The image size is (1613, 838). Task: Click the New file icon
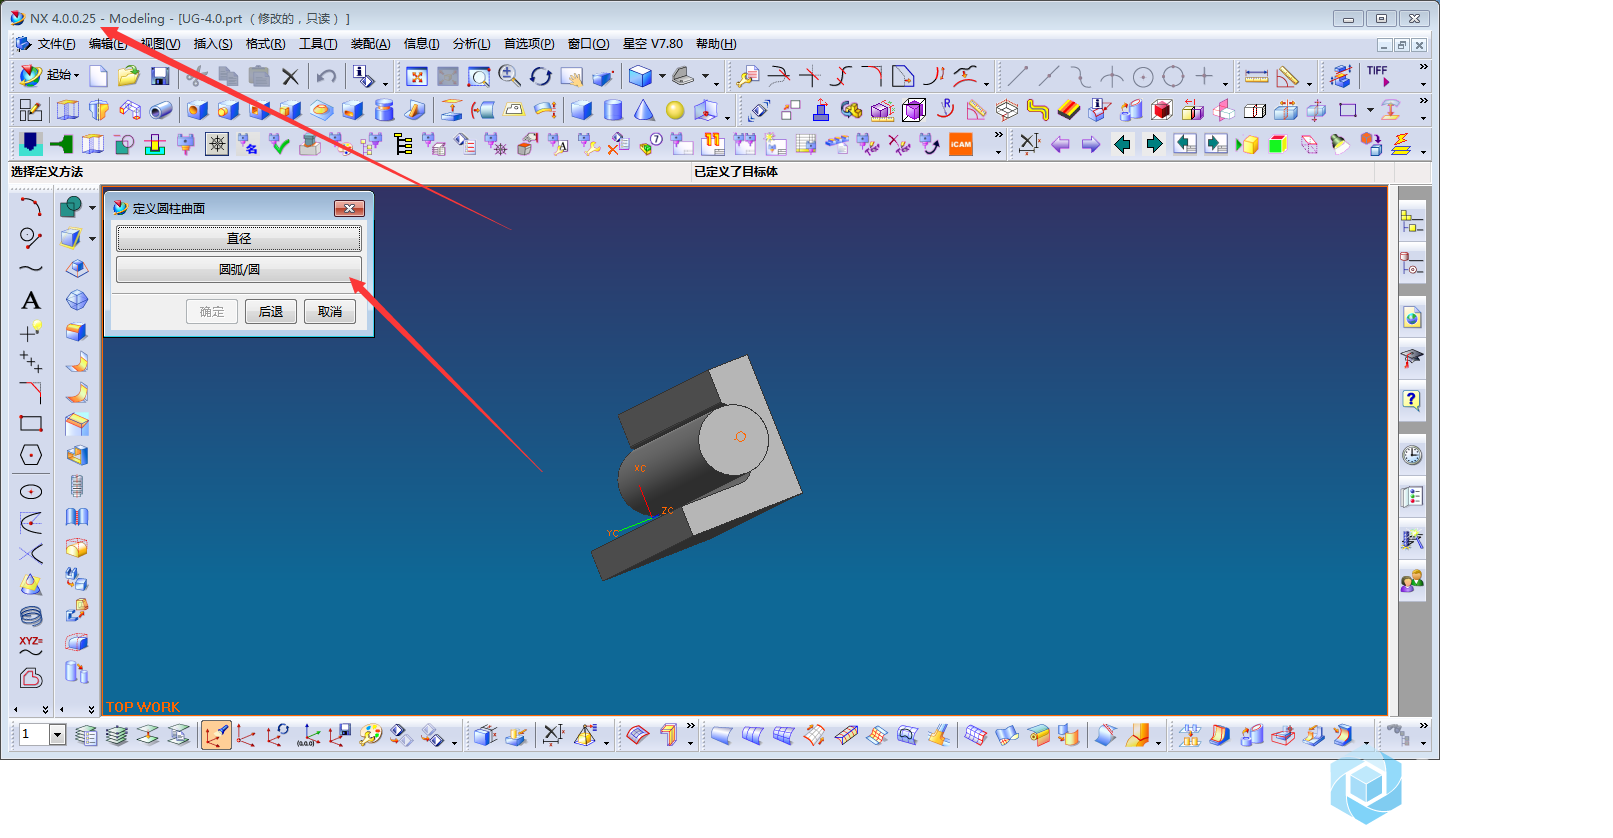point(98,76)
